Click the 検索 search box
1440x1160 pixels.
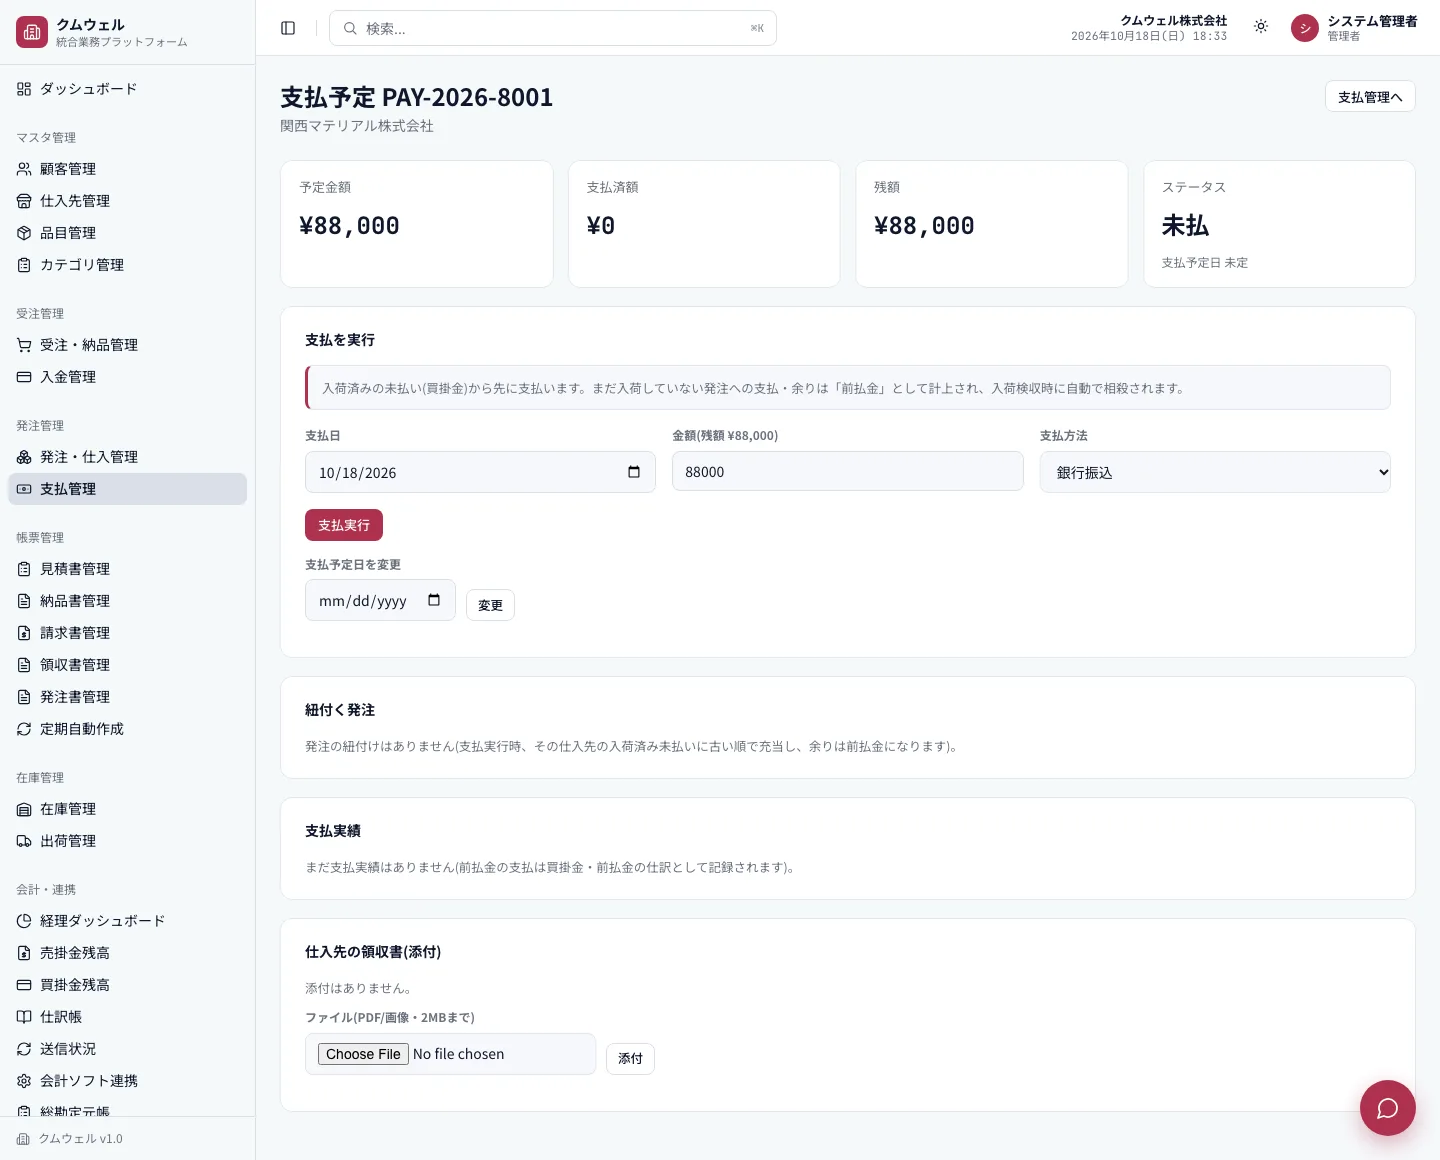click(x=553, y=28)
